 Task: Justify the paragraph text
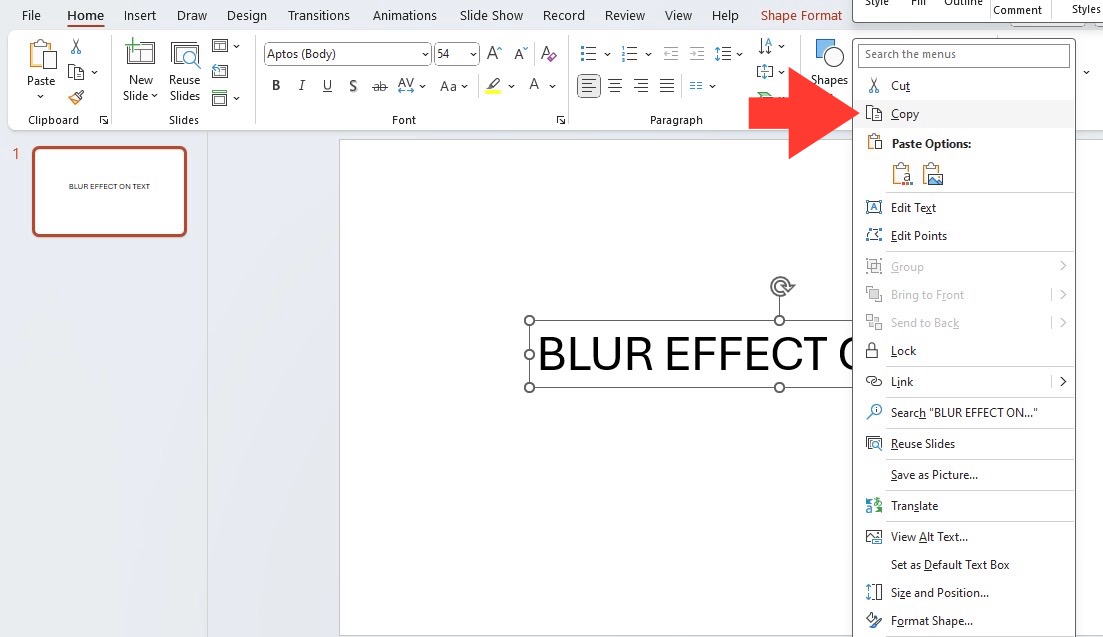pos(667,86)
